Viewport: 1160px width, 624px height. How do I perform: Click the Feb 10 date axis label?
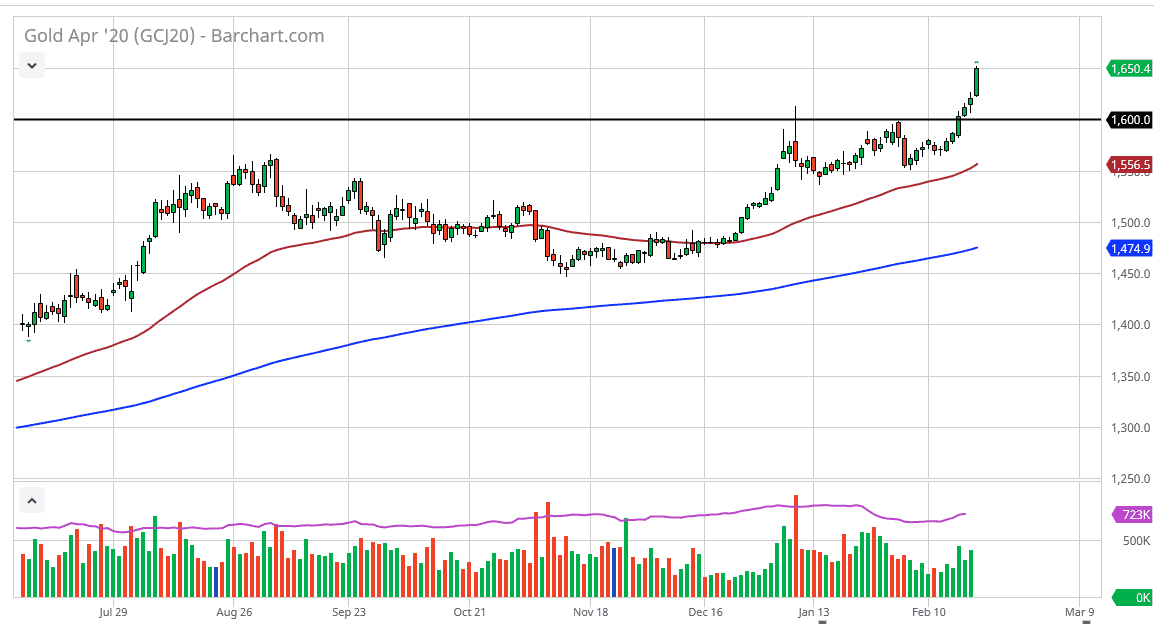[x=930, y=612]
